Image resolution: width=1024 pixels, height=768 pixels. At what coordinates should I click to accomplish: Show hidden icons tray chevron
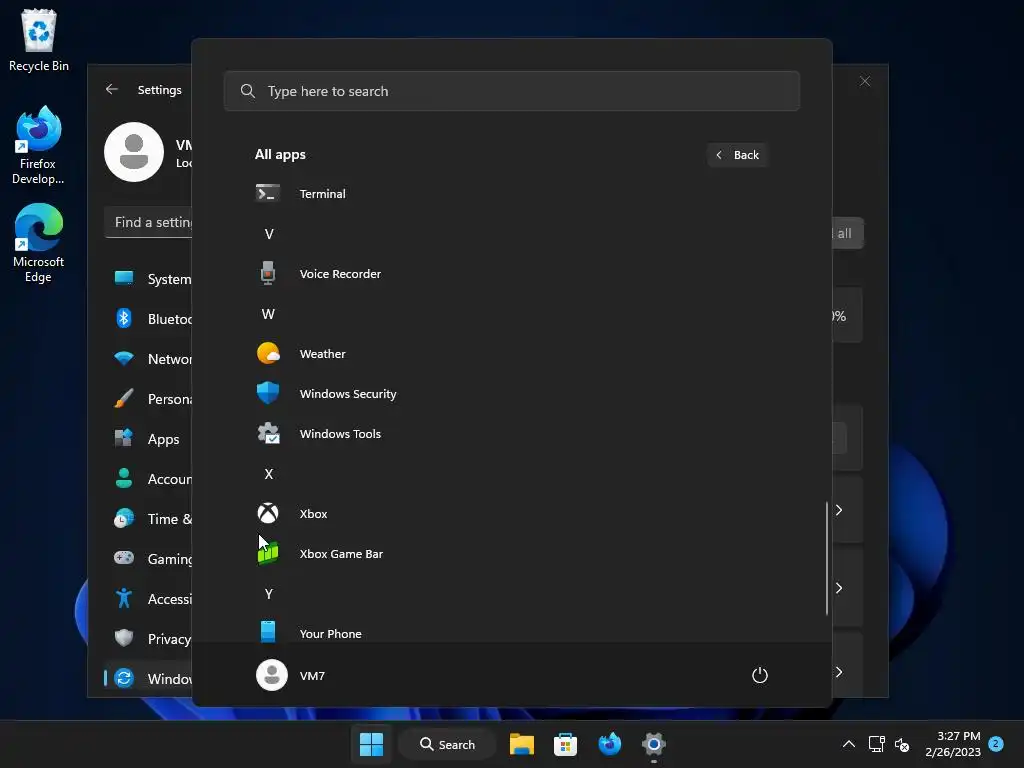click(848, 744)
